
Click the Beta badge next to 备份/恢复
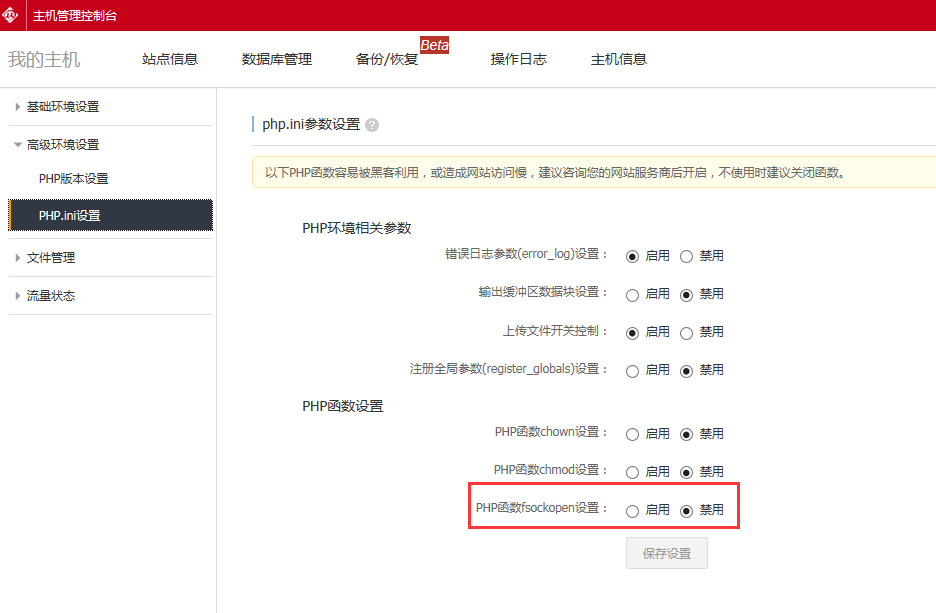pyautogui.click(x=434, y=45)
